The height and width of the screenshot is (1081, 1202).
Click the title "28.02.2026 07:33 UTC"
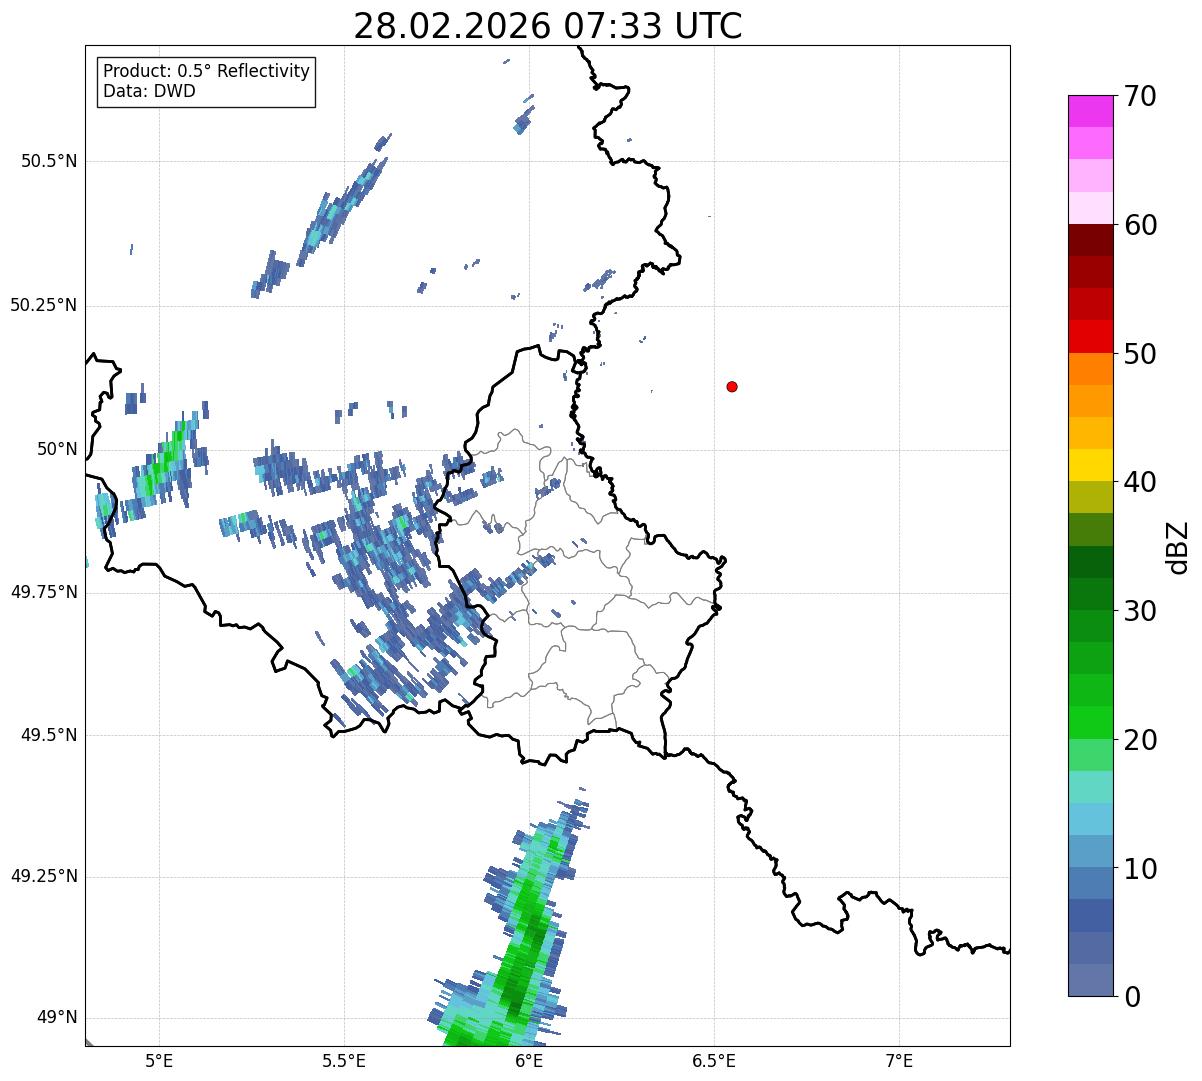548,26
